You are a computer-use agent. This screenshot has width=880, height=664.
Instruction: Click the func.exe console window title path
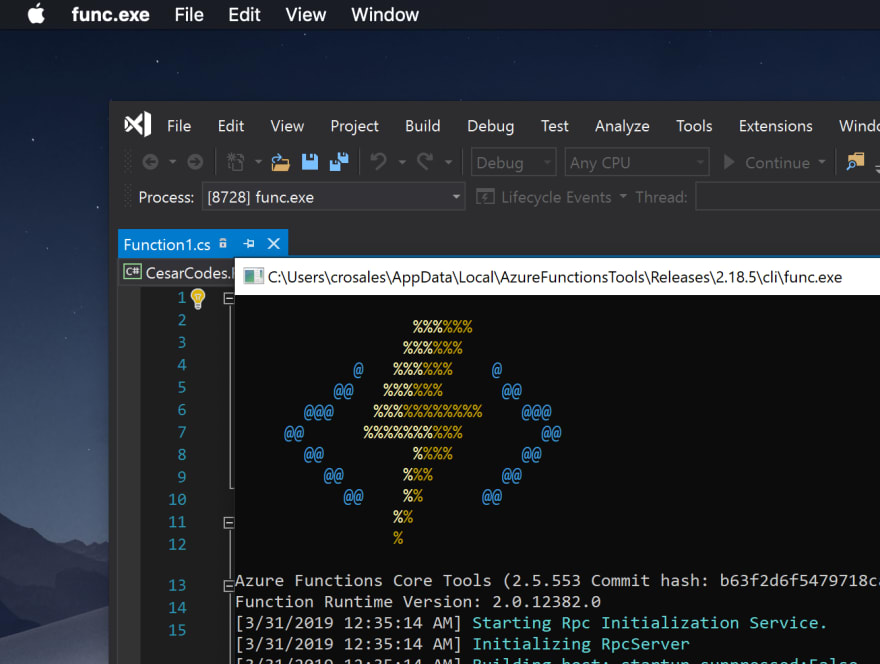click(x=554, y=277)
